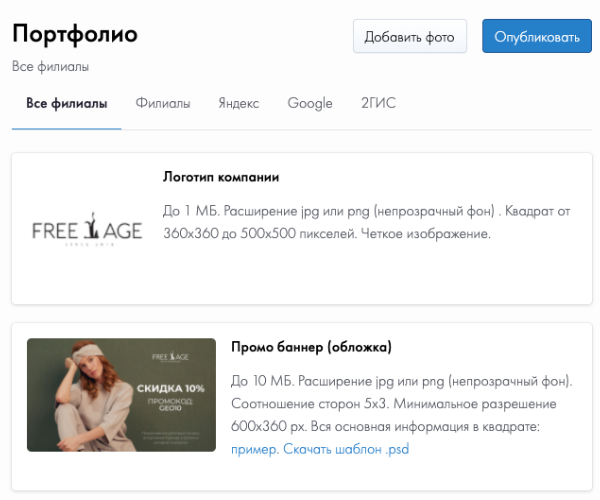
Task: Click Все филиалы subtitle under Портфолио
Action: 51,67
